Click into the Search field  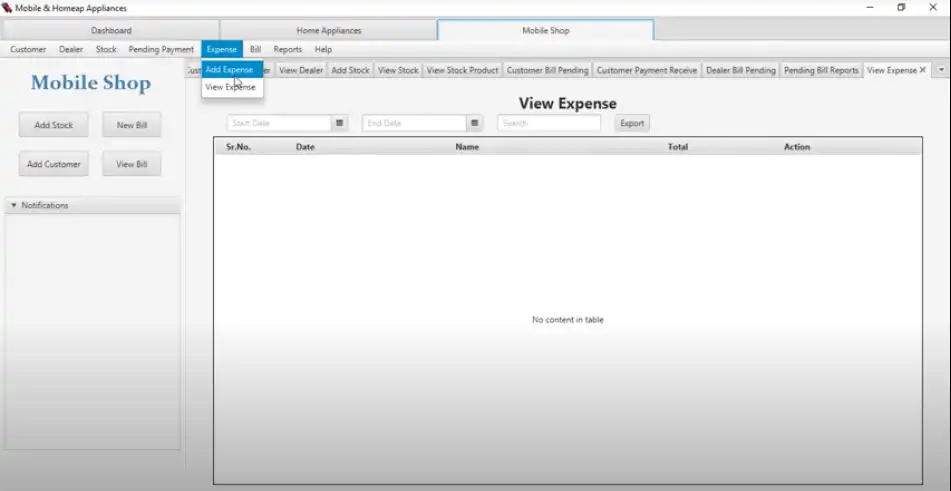click(x=548, y=123)
